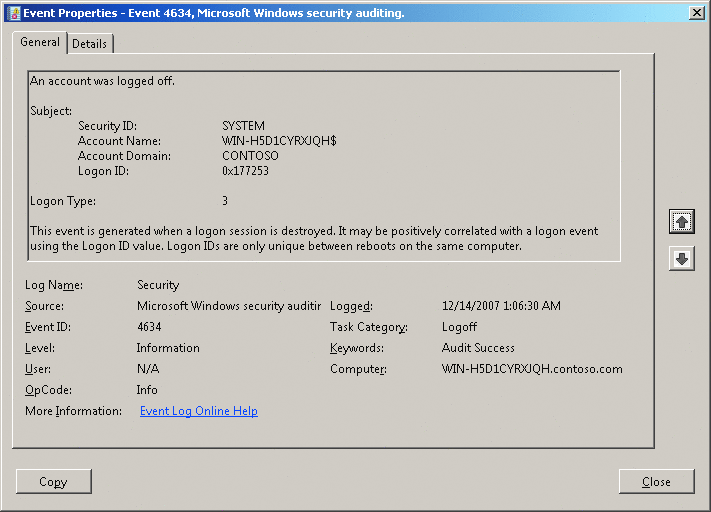711x512 pixels.
Task: Select the Event ID value 4634
Action: click(x=149, y=327)
